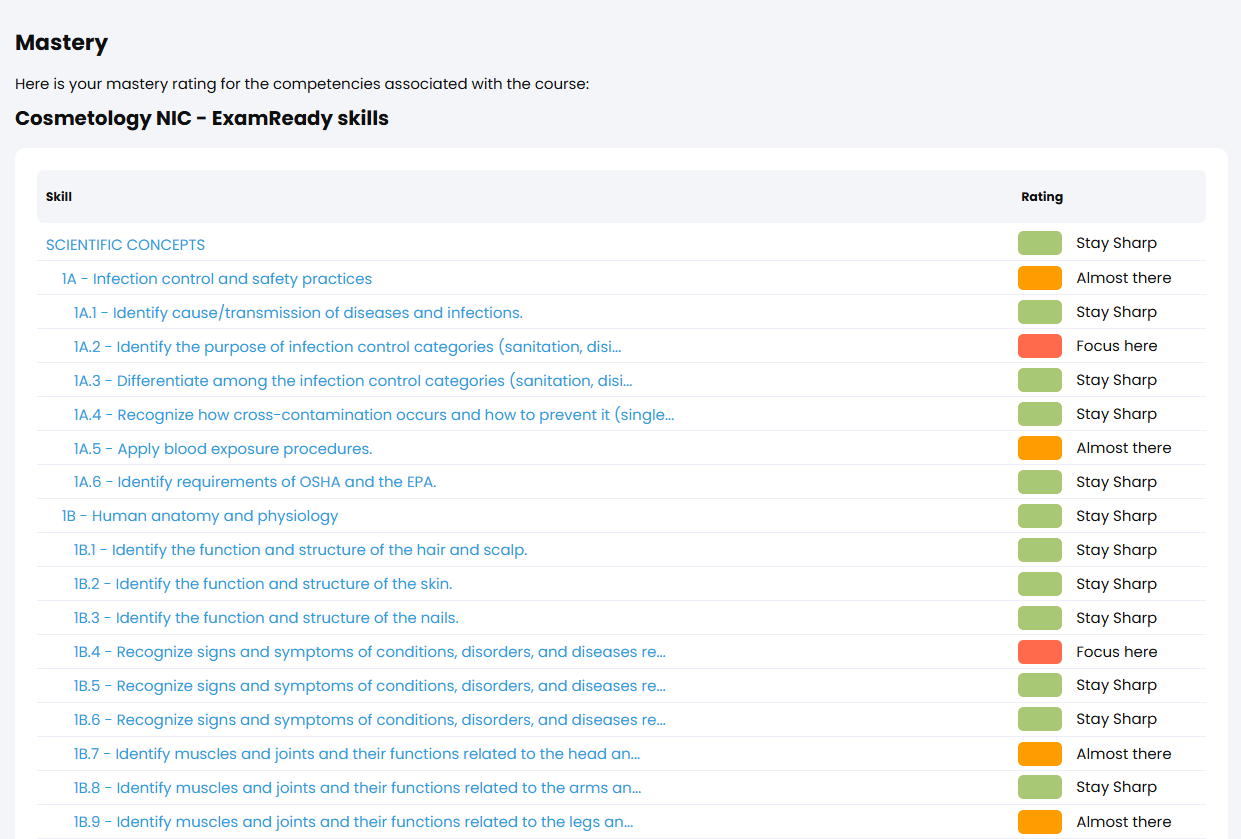This screenshot has width=1241, height=839.
Task: Click the red swatch in the 1B.4 row
Action: 1040,652
